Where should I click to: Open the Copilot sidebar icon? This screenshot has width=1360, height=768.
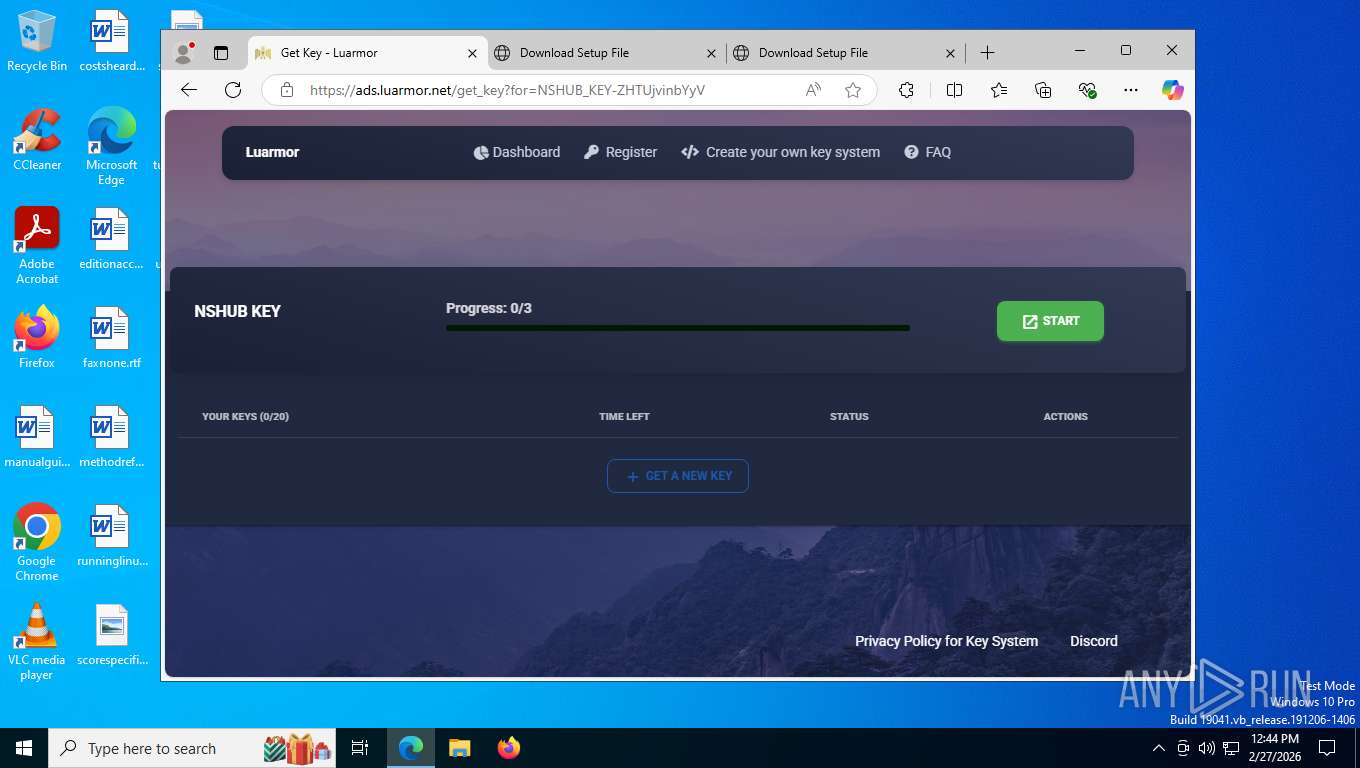[x=1173, y=90]
